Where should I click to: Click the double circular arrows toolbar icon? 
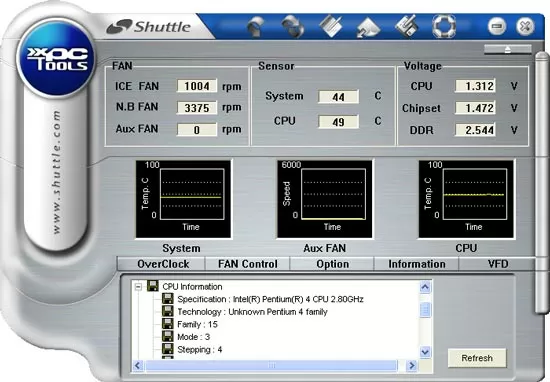293,27
